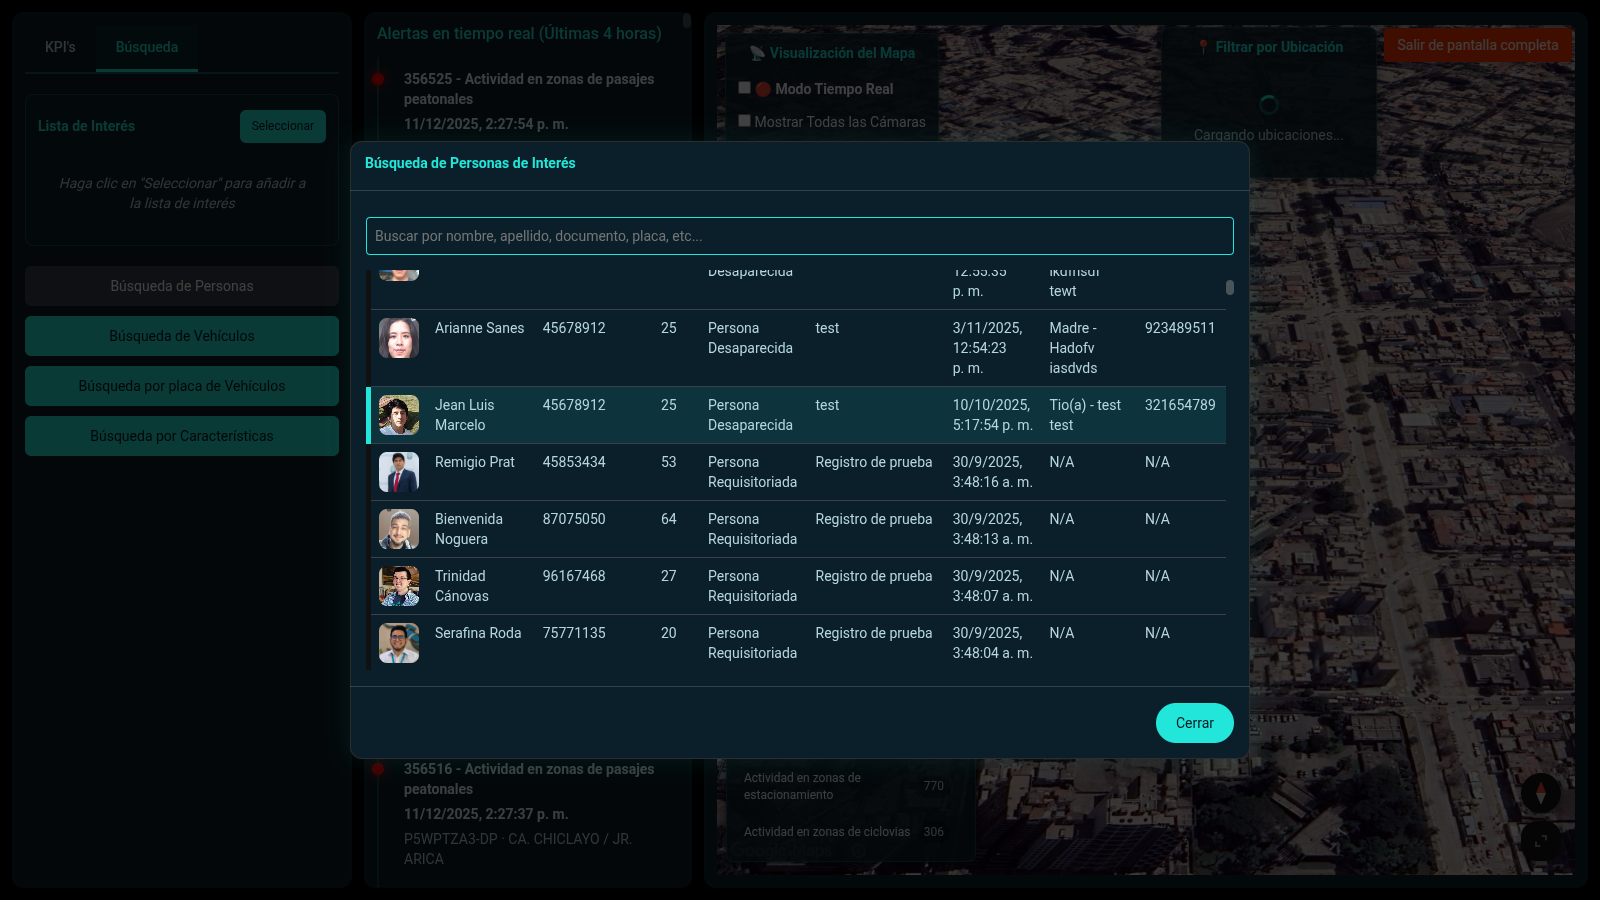The height and width of the screenshot is (900, 1600).
Task: Click the satellite dish icon beside Visualización del Mapa
Action: pos(757,53)
